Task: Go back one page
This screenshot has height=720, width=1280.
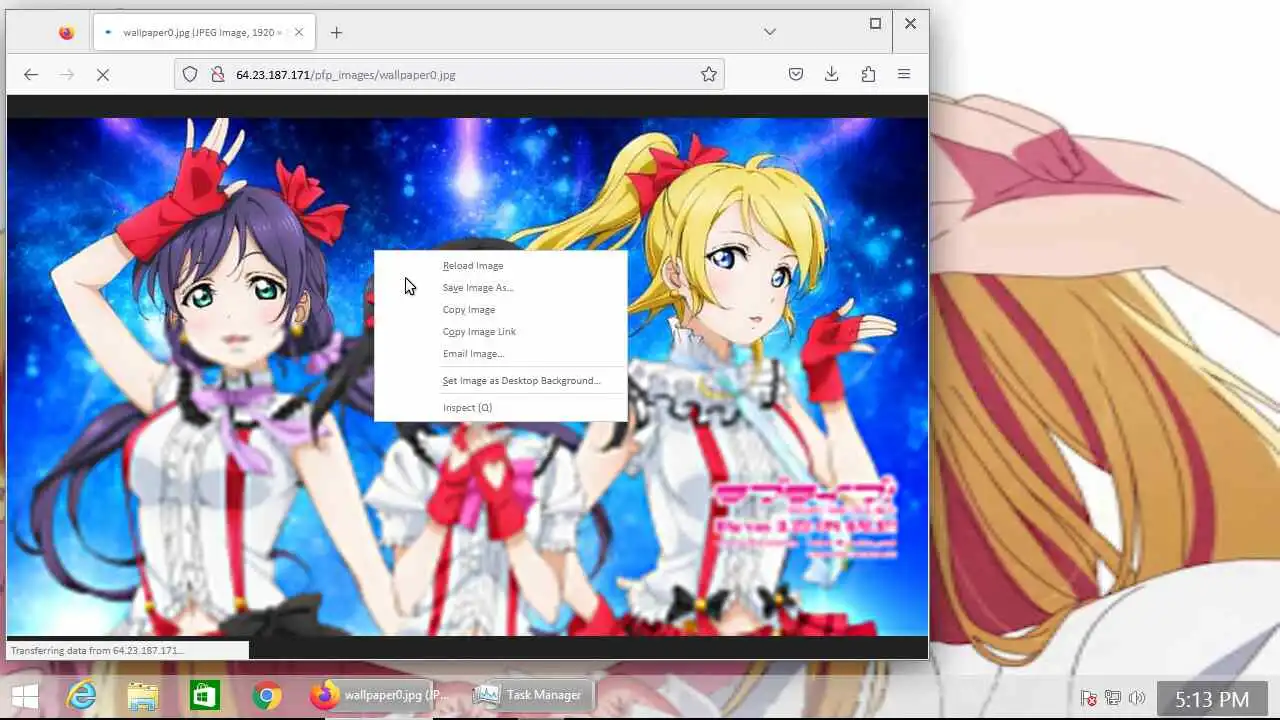Action: tap(31, 74)
